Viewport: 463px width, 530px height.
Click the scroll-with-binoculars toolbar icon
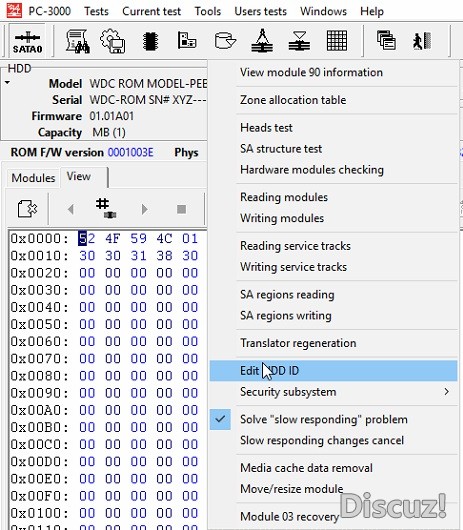point(78,41)
